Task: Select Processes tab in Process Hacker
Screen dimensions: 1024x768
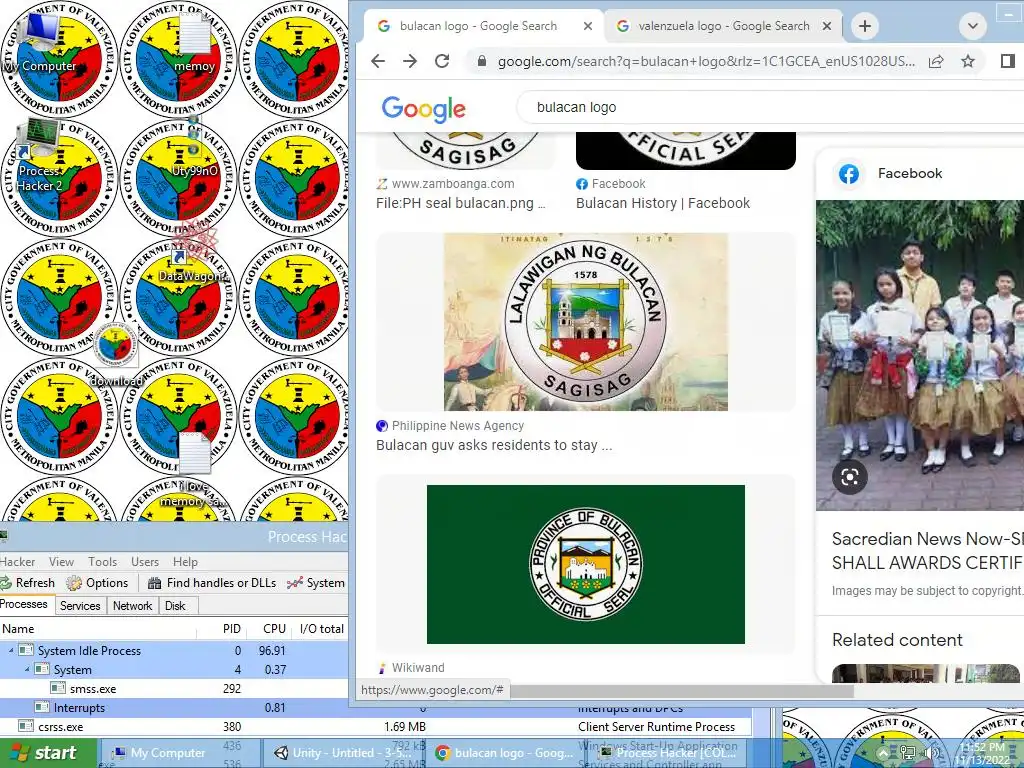Action: [x=24, y=604]
